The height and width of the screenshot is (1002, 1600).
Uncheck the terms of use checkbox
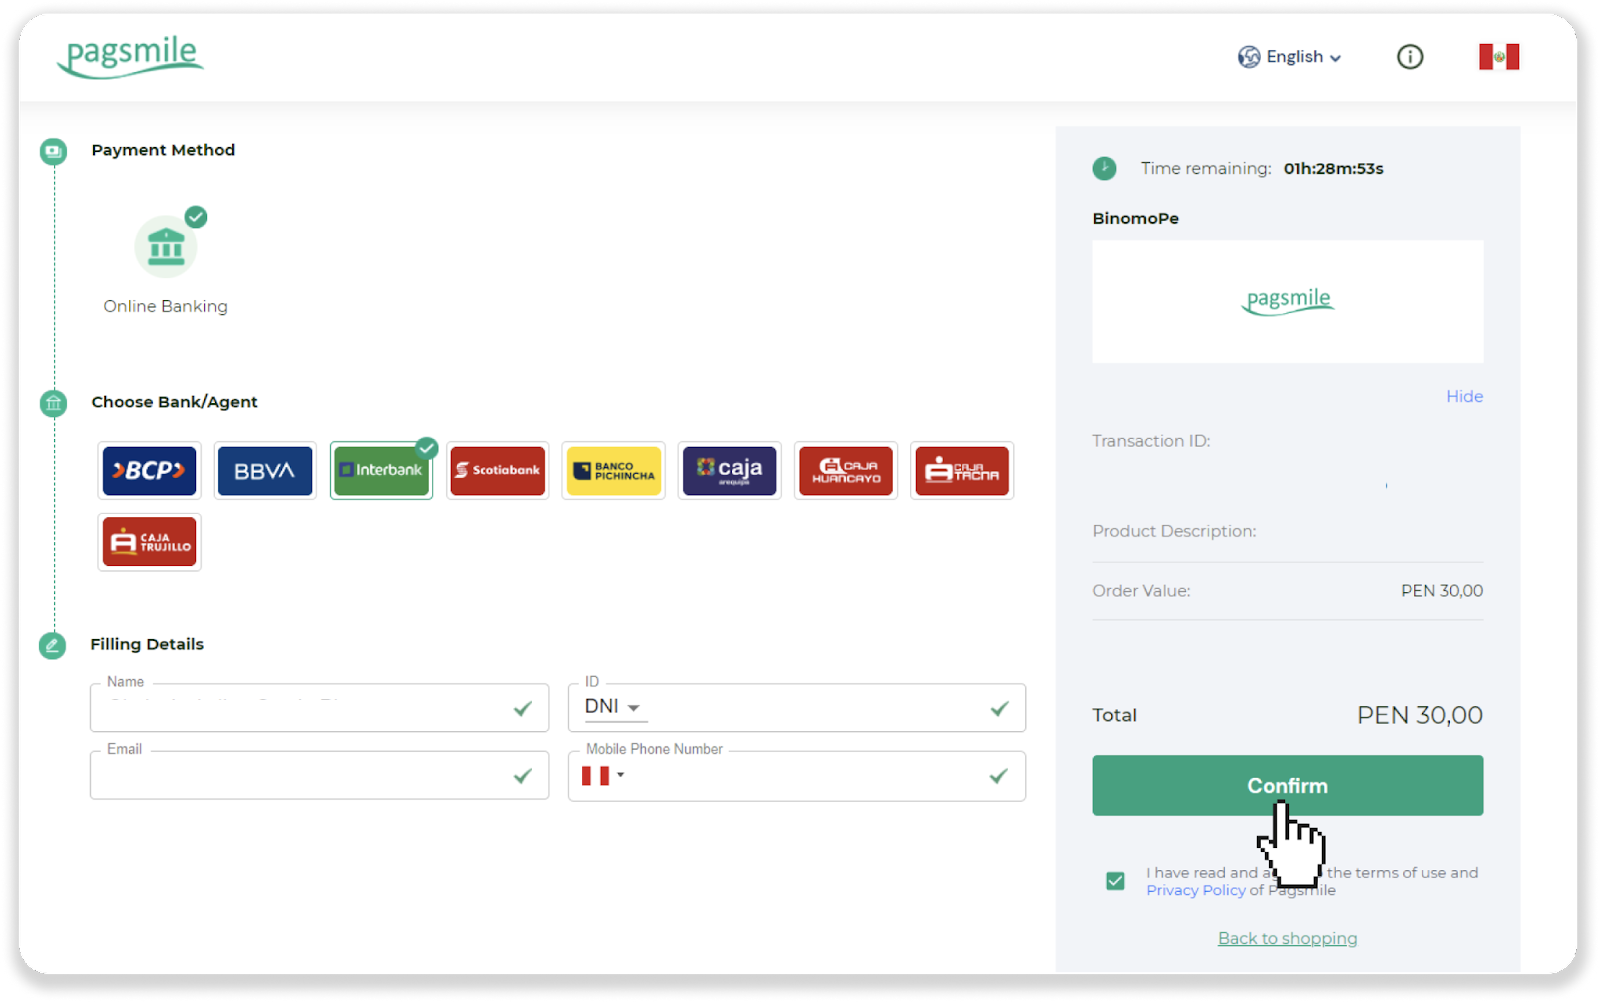(1115, 881)
